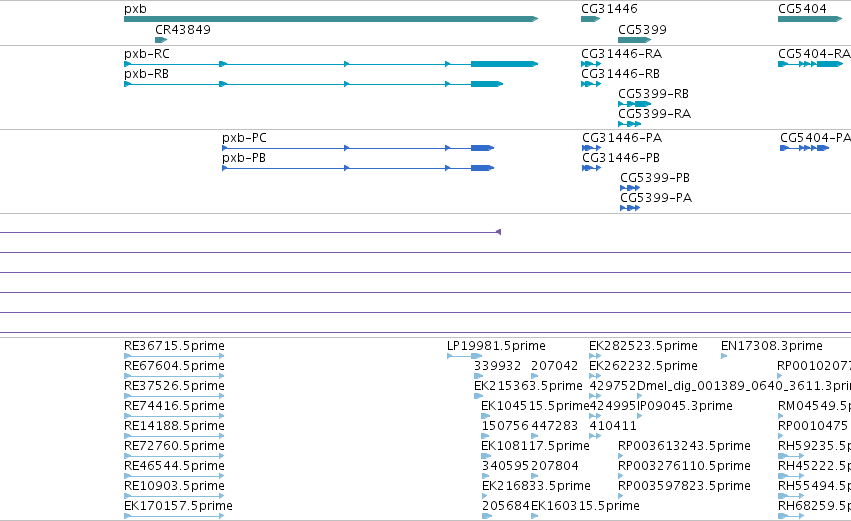The height and width of the screenshot is (521, 851).
Task: Click EST RE74416.5prime
Action: [174, 416]
